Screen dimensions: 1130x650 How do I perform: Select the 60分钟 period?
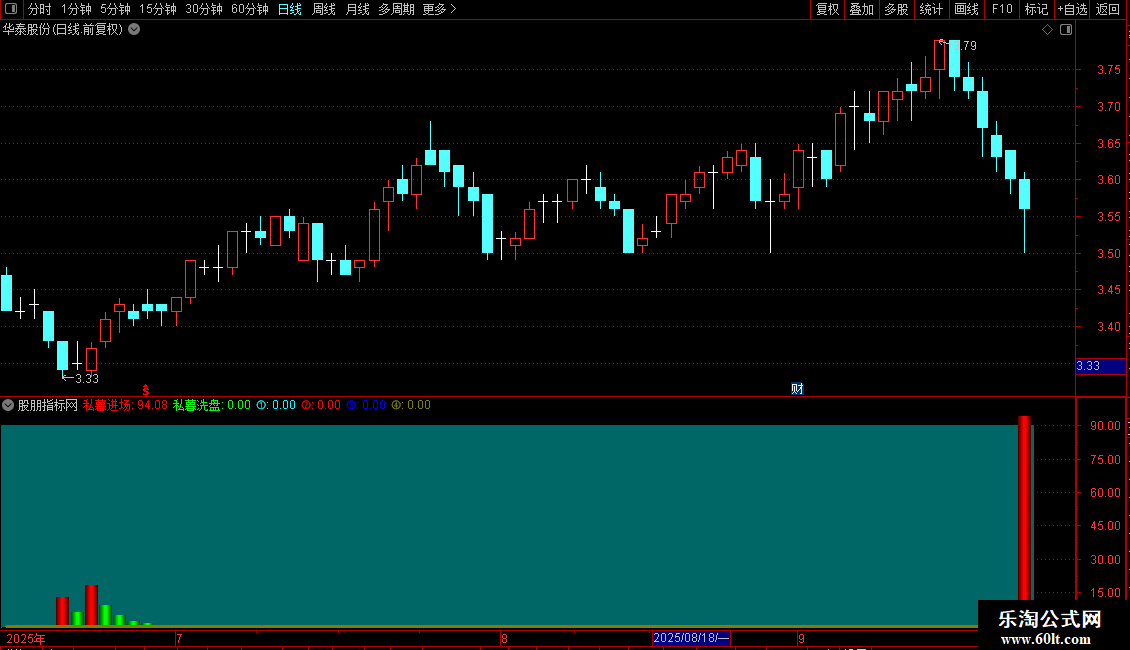[250, 9]
